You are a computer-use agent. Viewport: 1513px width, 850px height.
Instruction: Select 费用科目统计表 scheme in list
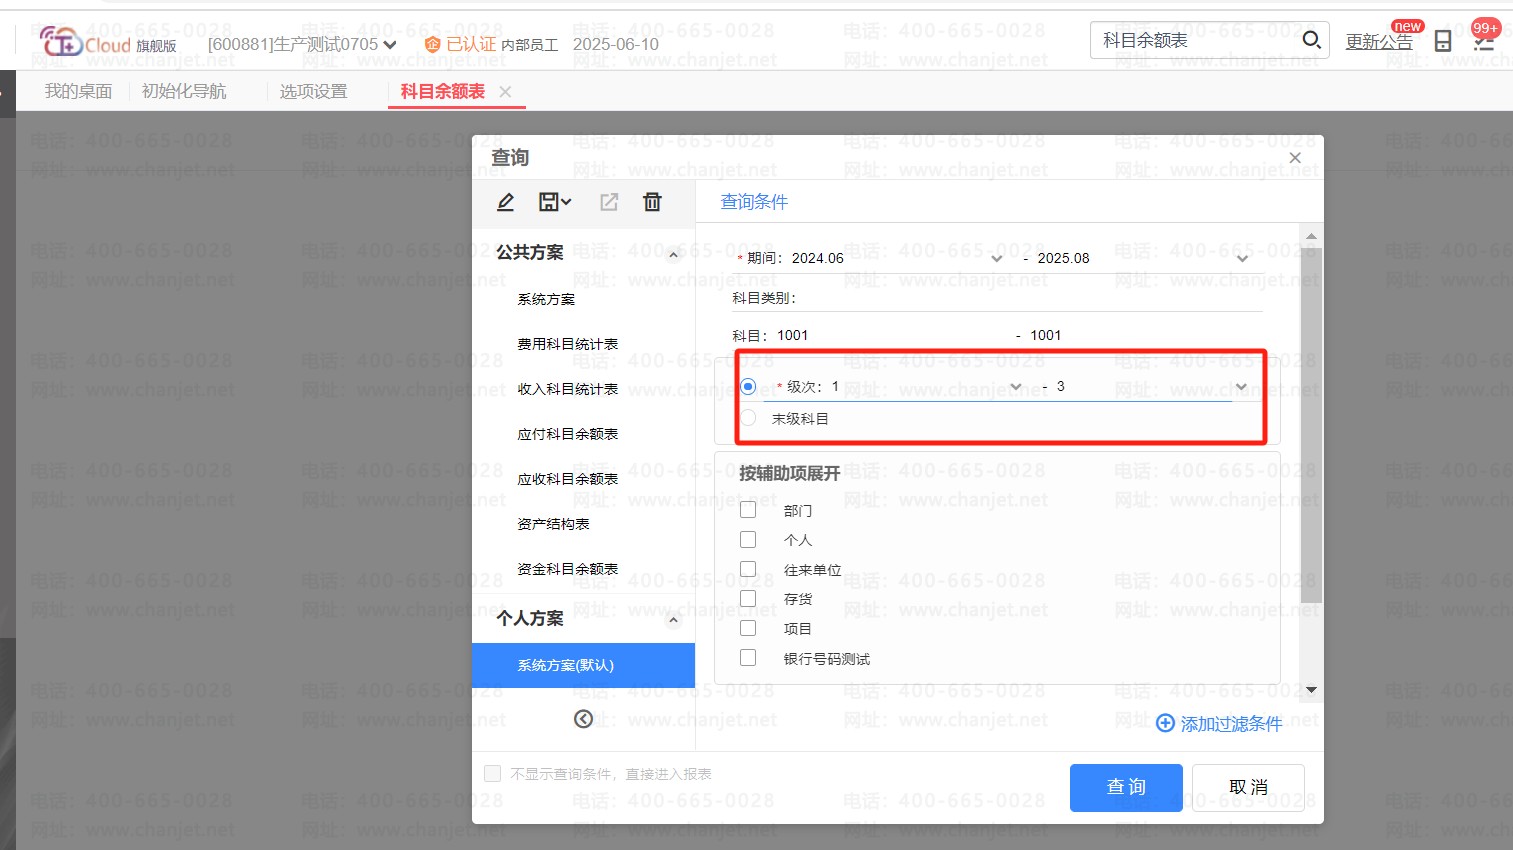(567, 344)
